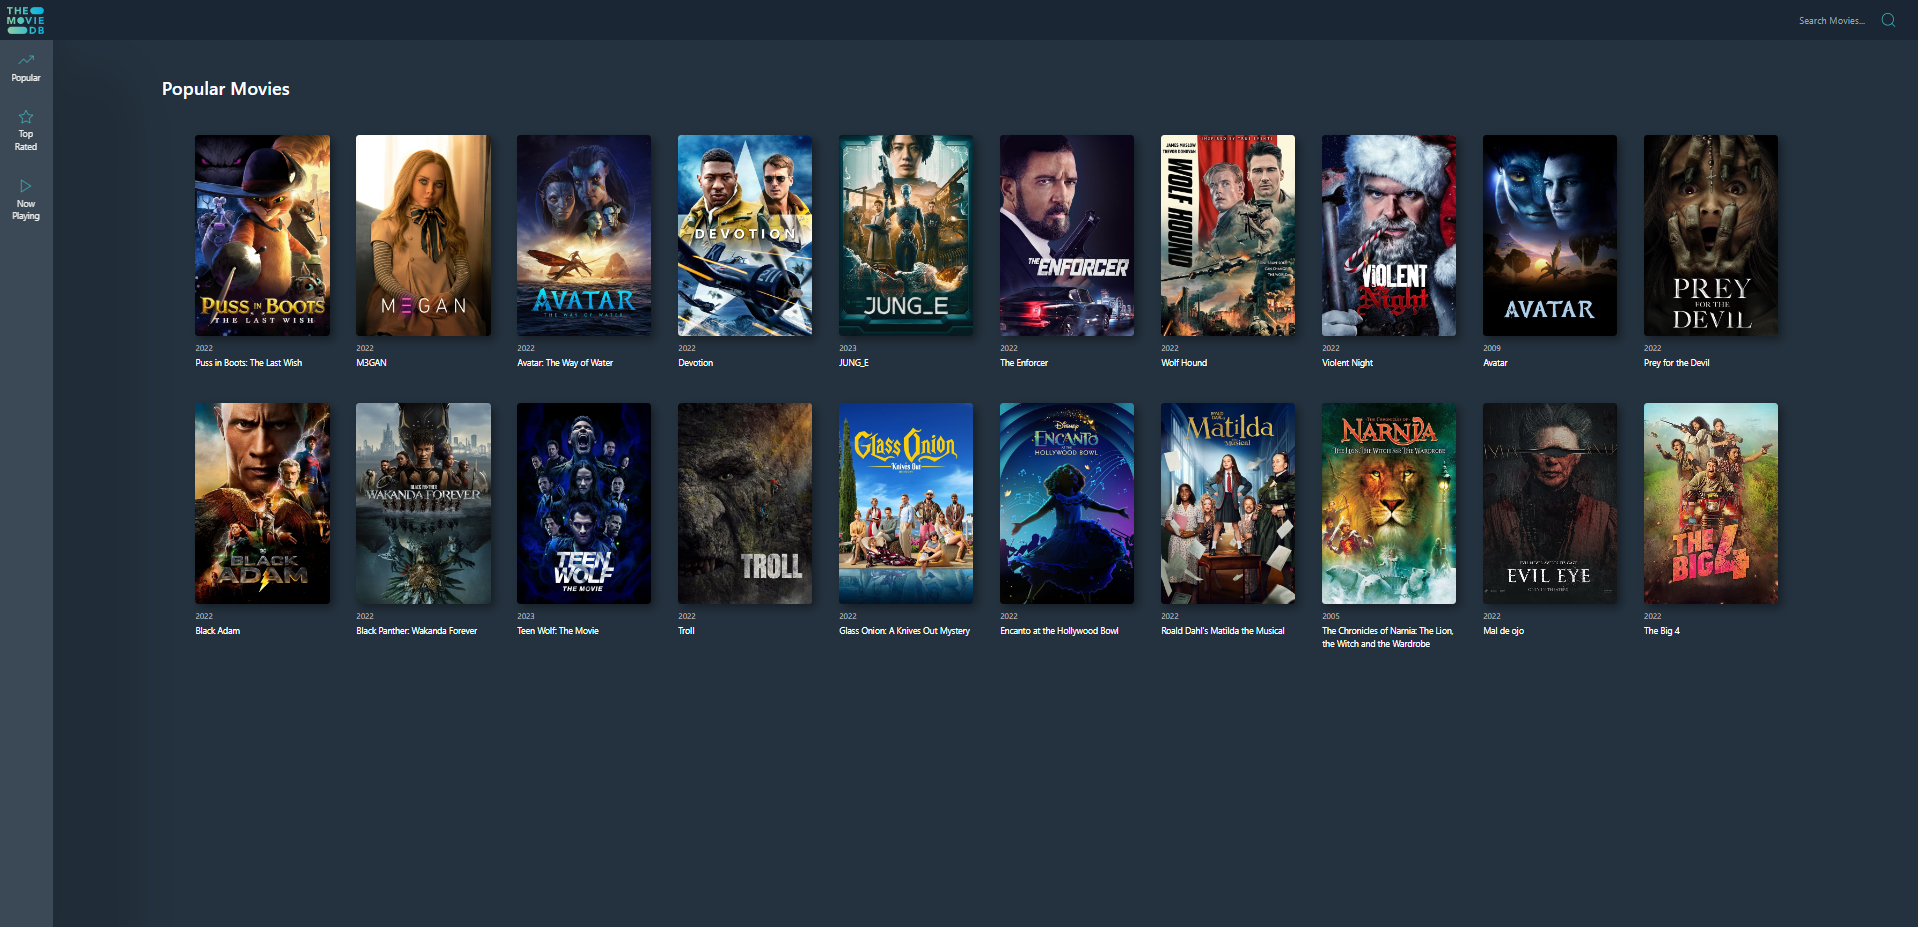
Task: Select Encanto at the Hollywood Bowl poster
Action: [1067, 503]
